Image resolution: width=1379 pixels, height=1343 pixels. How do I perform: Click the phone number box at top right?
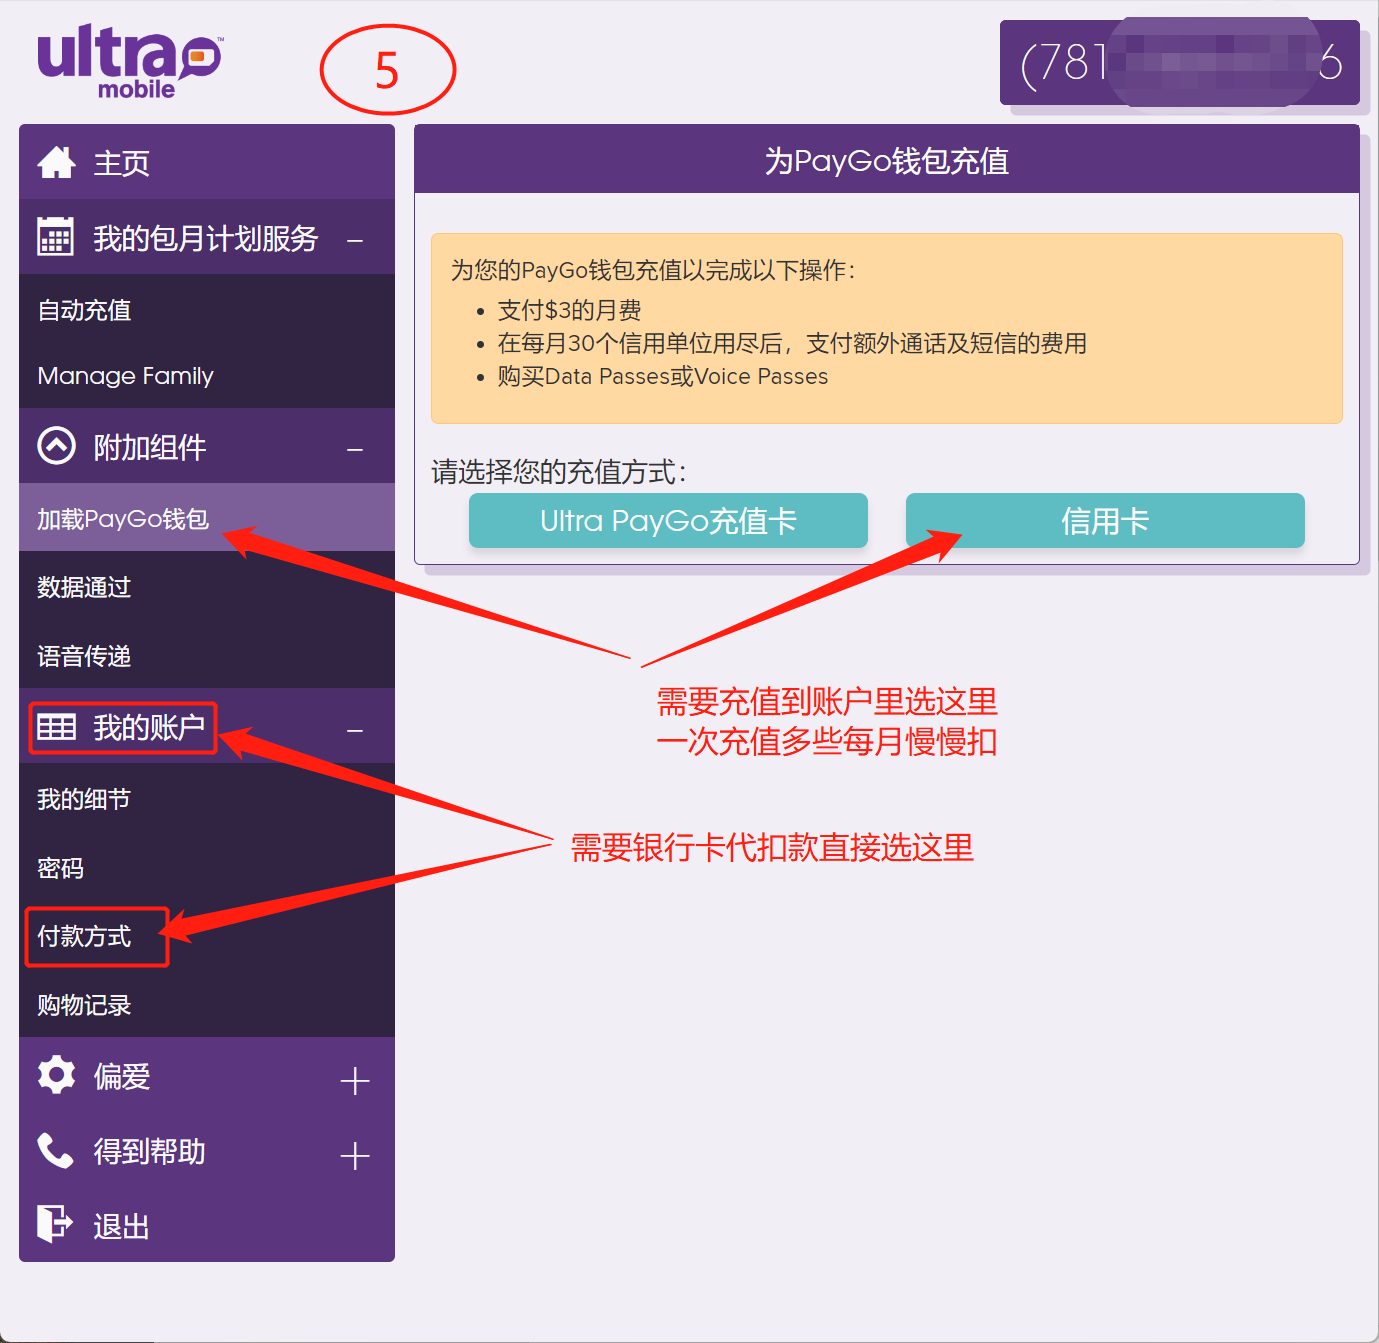point(1180,62)
